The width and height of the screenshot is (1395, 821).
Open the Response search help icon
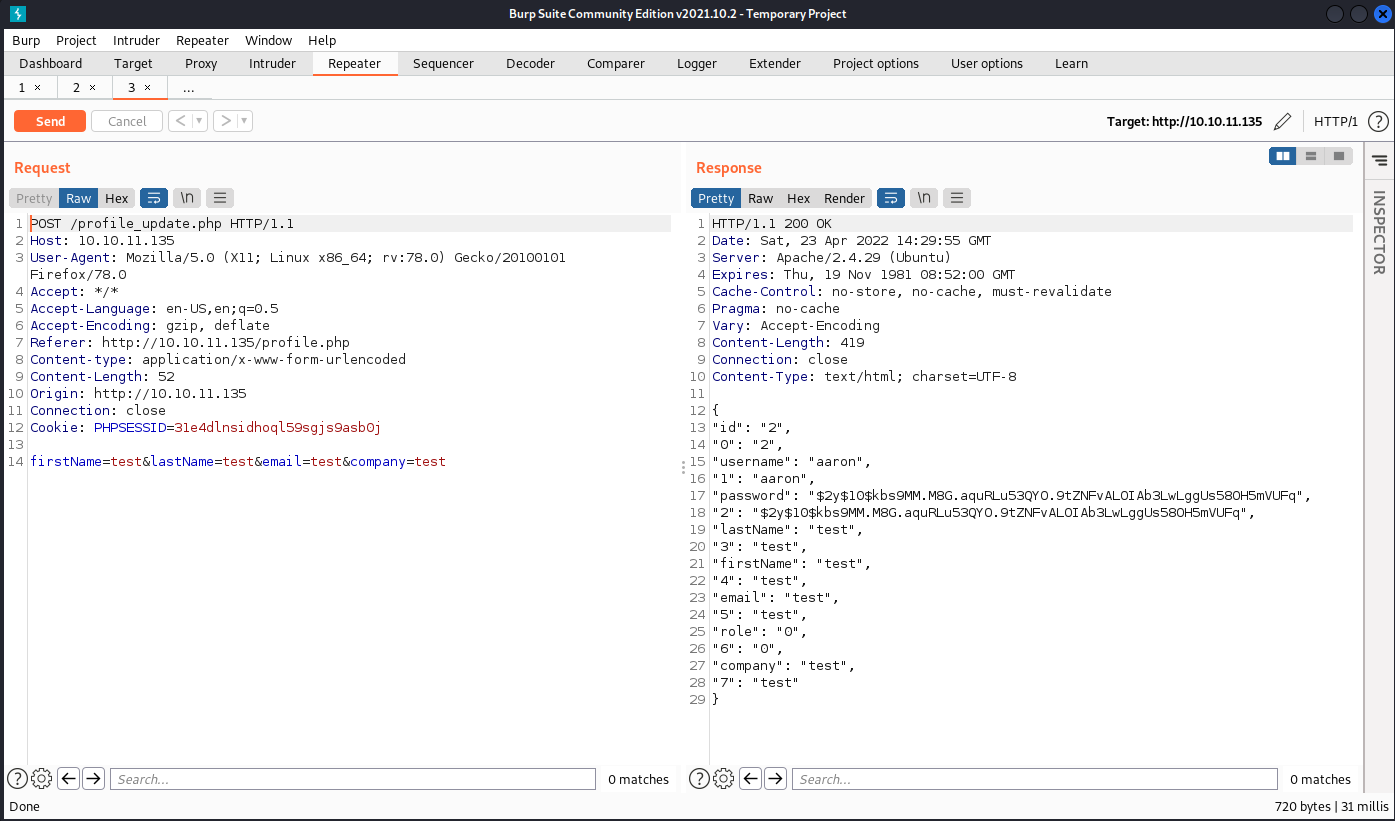[x=700, y=779]
